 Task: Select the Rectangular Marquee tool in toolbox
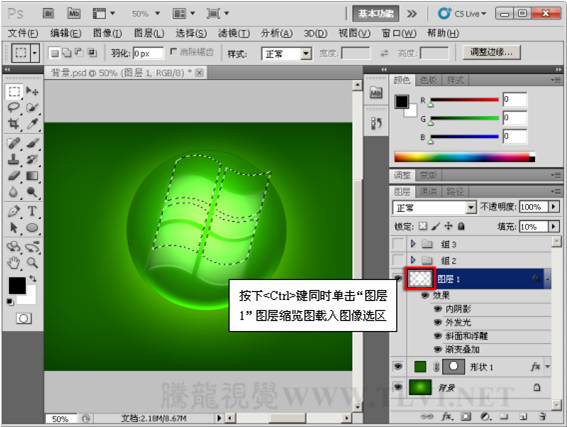pos(14,91)
